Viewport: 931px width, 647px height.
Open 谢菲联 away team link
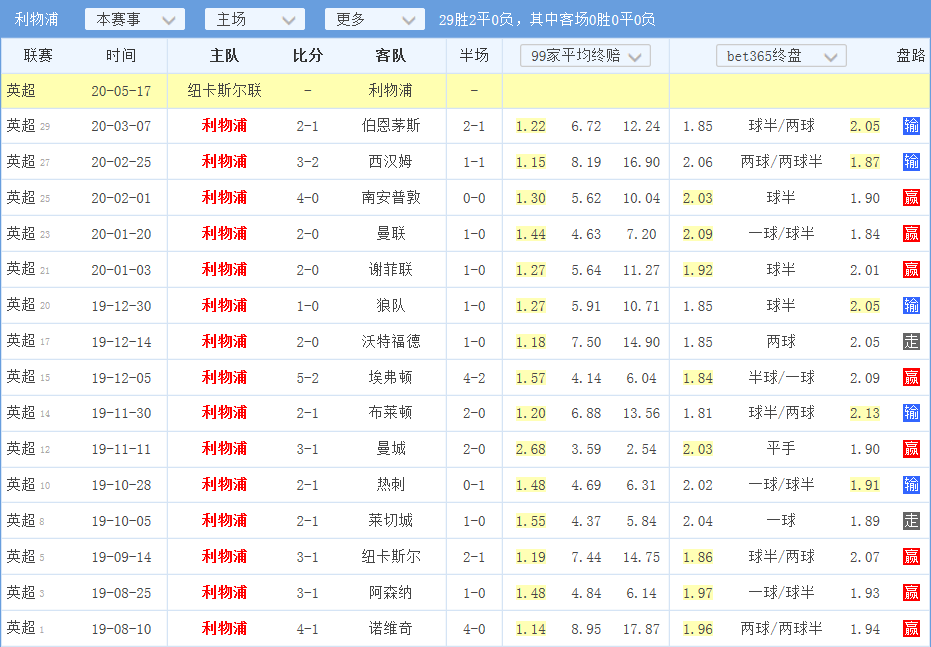point(391,269)
